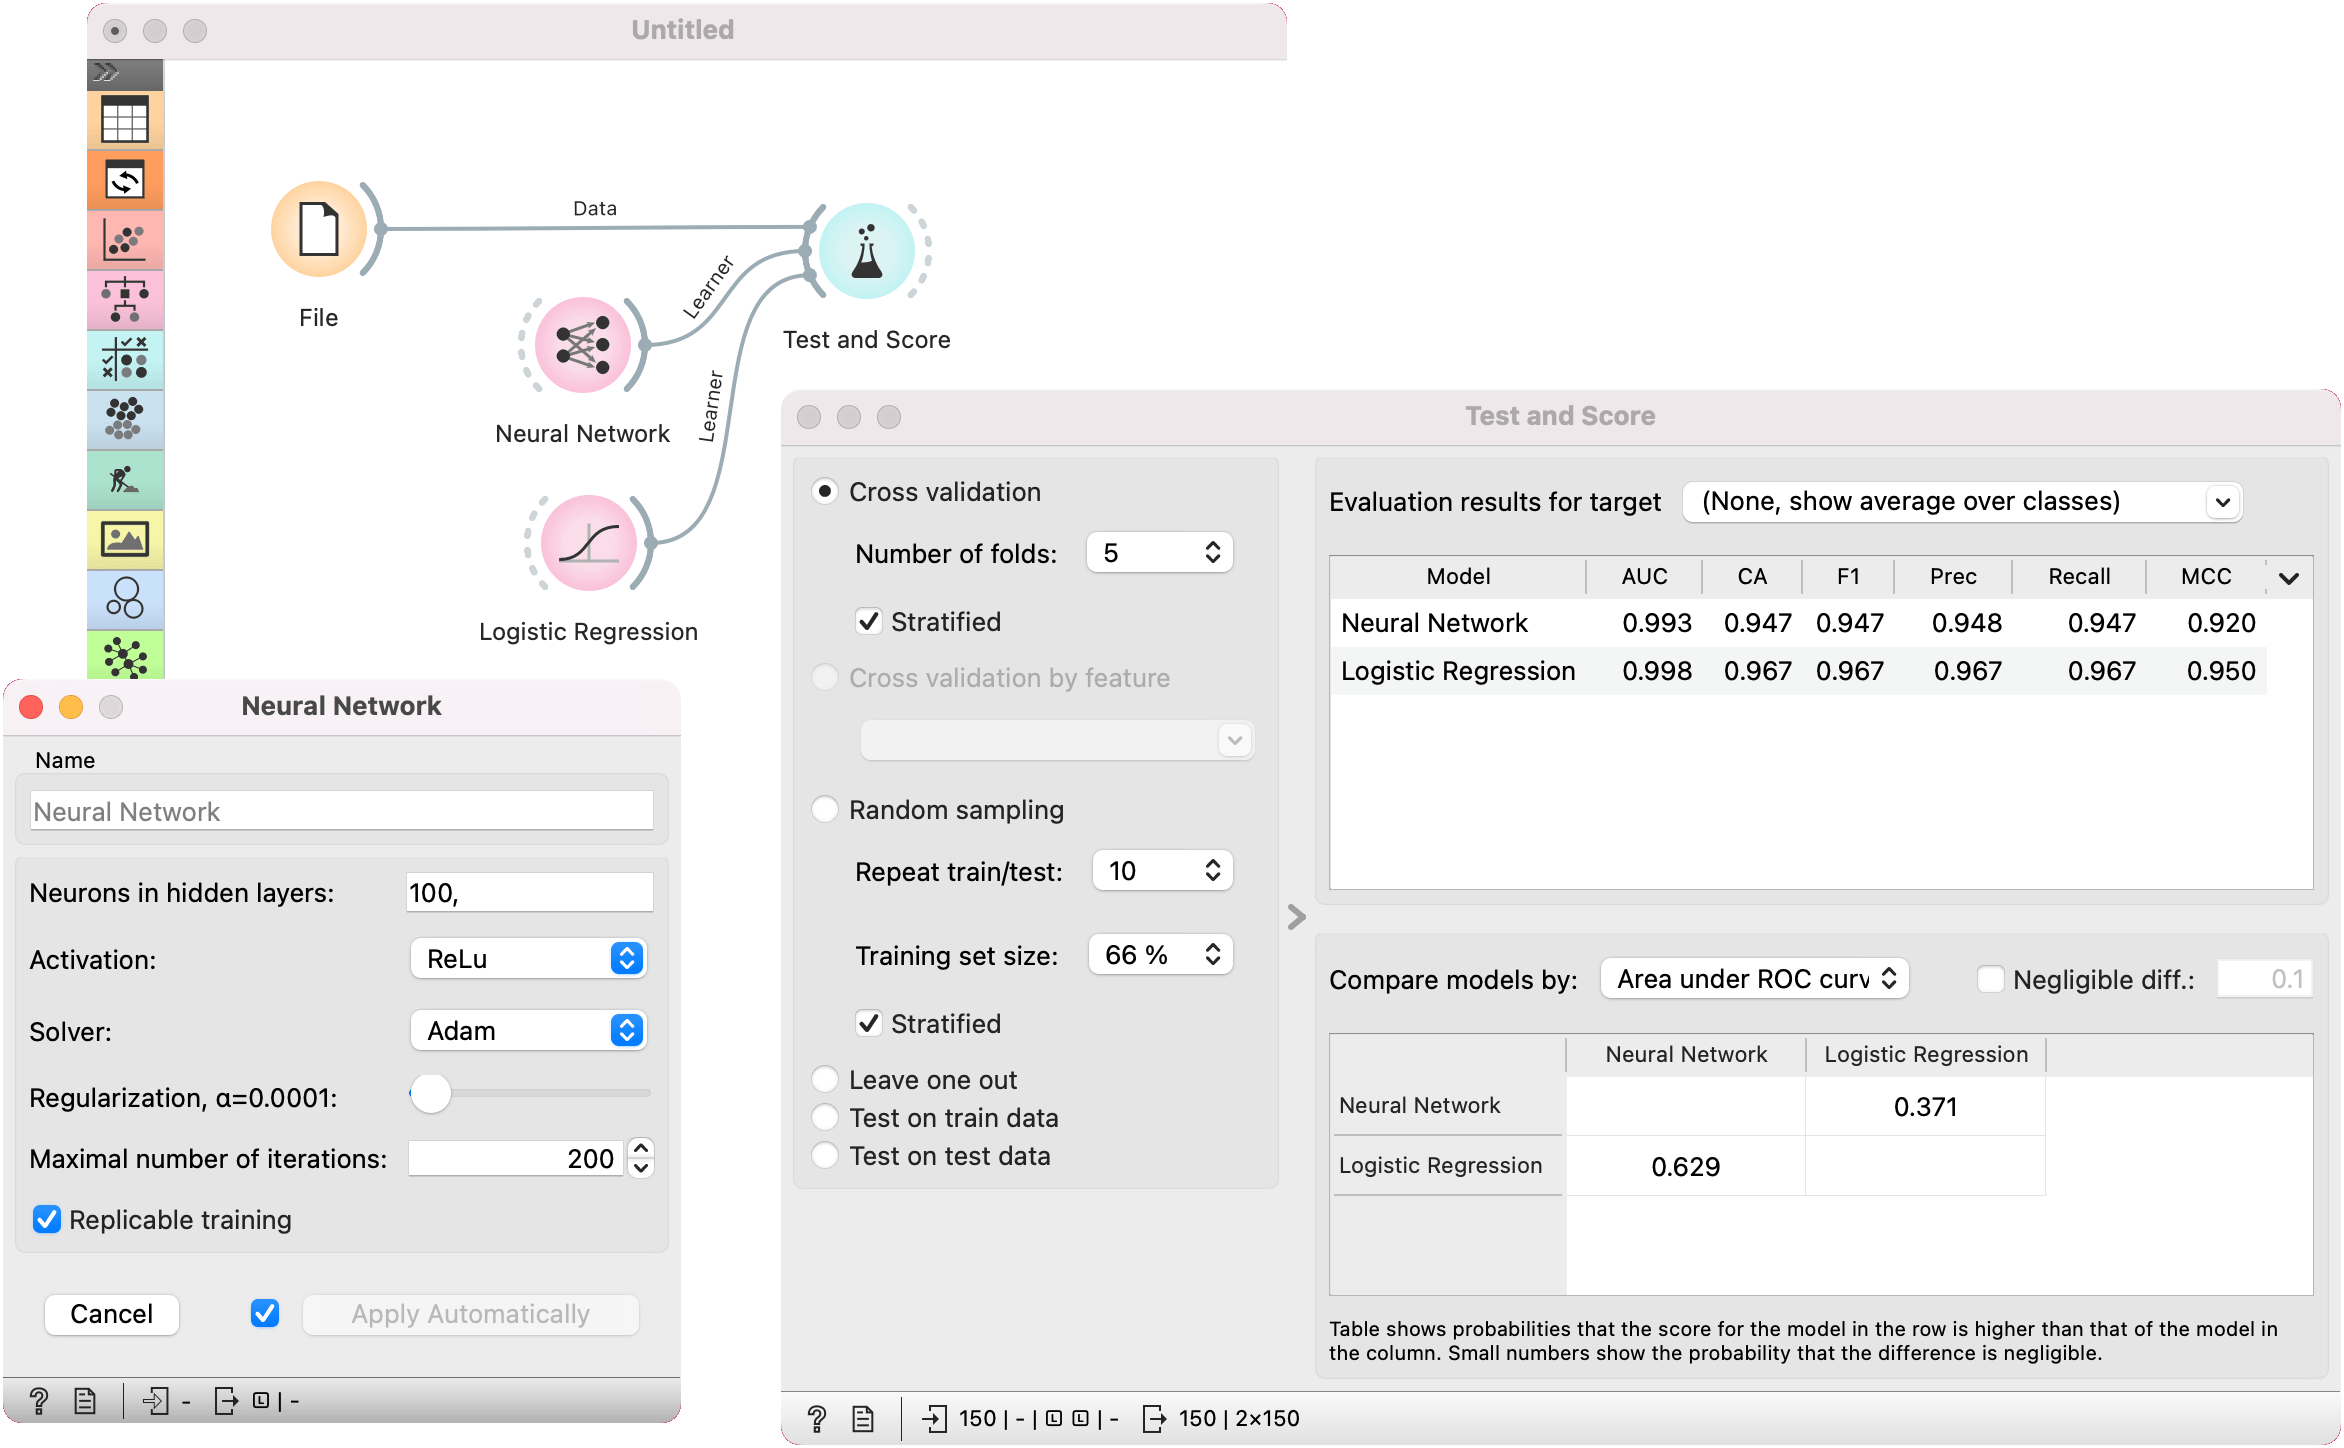2344x1448 pixels.
Task: Click the Neurons in hidden layers field
Action: (x=529, y=892)
